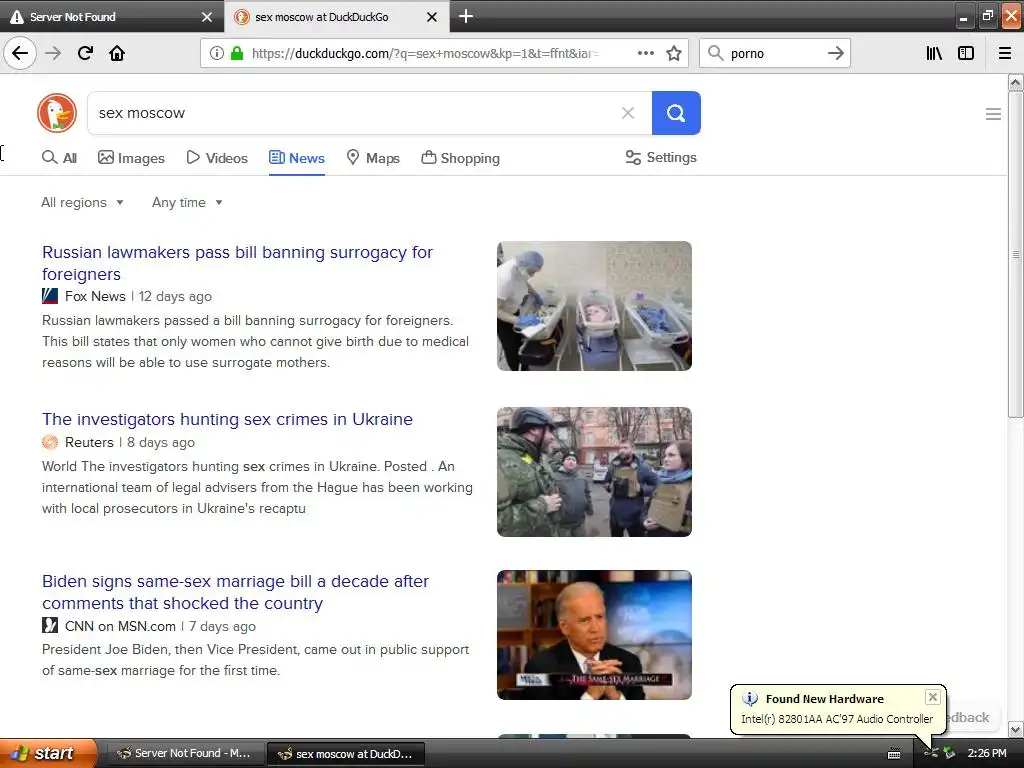
Task: Click the scrollbar up arrow
Action: 1016,82
